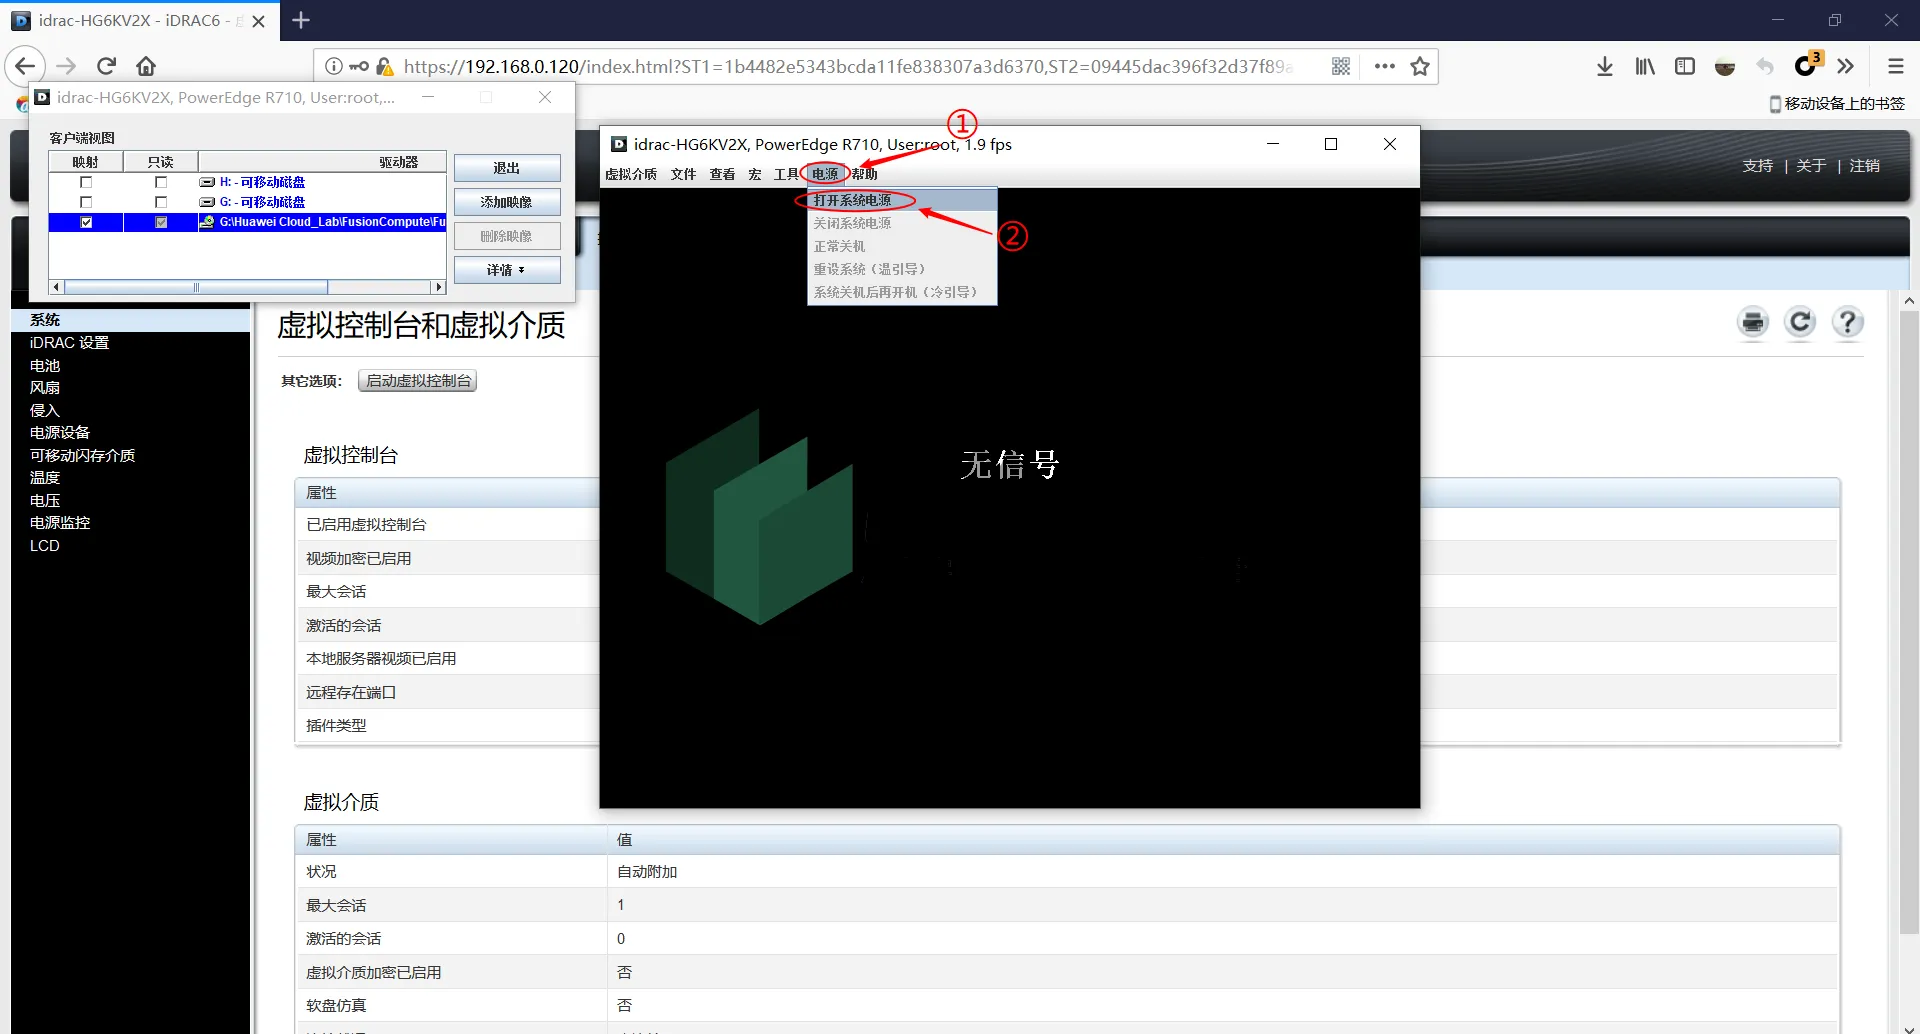Click the 启动虚拟控制台 button
Screen dimensions: 1920x1034
(x=418, y=381)
